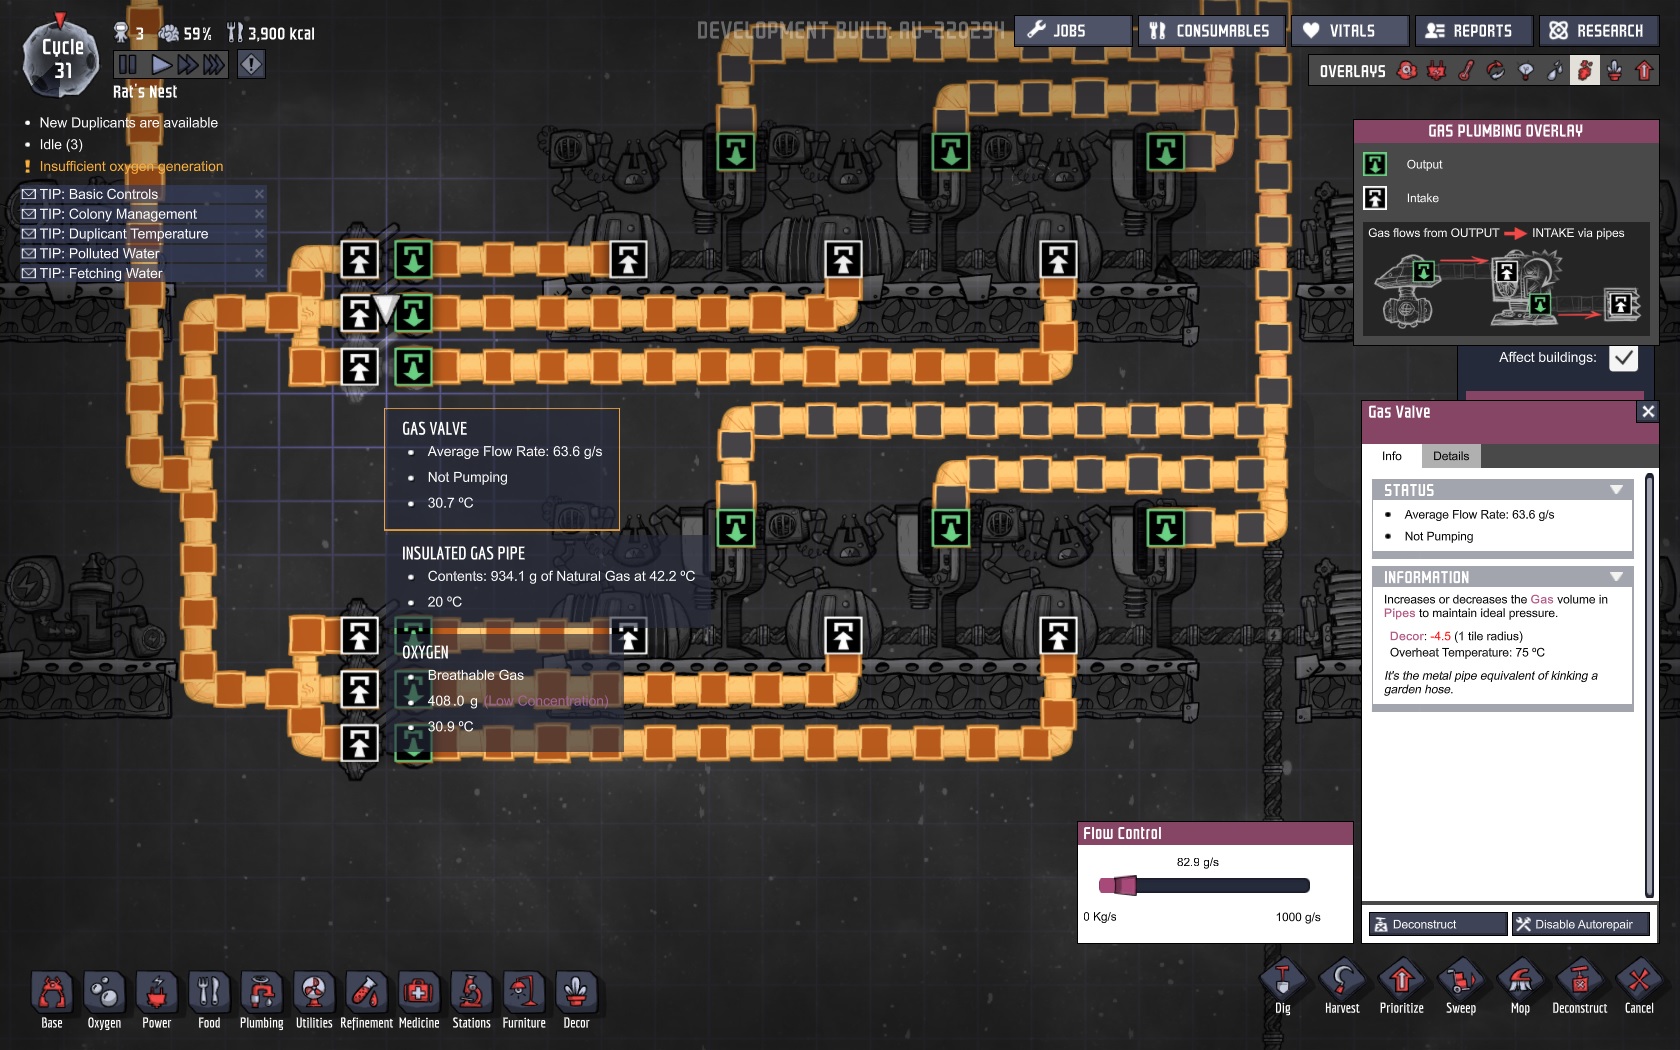Image resolution: width=1680 pixels, height=1050 pixels.
Task: Click the 59% stress brain indicator
Action: [186, 33]
